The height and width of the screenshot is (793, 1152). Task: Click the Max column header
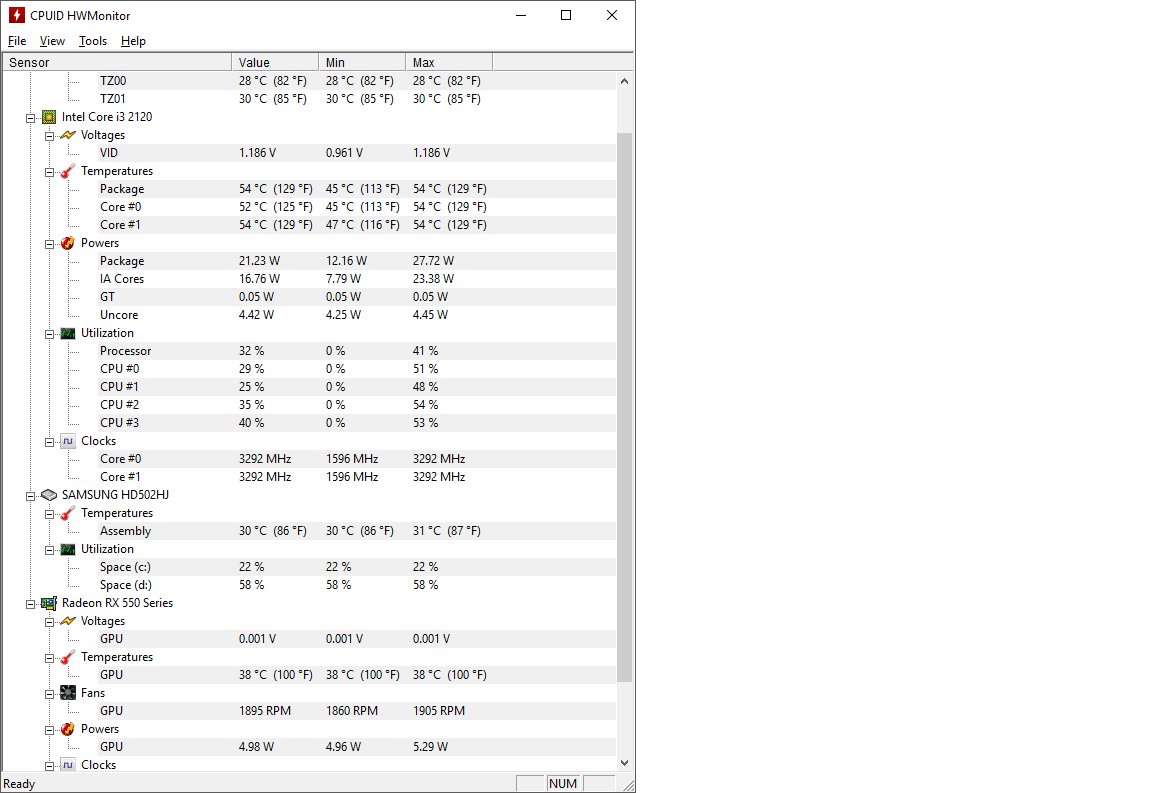point(449,62)
